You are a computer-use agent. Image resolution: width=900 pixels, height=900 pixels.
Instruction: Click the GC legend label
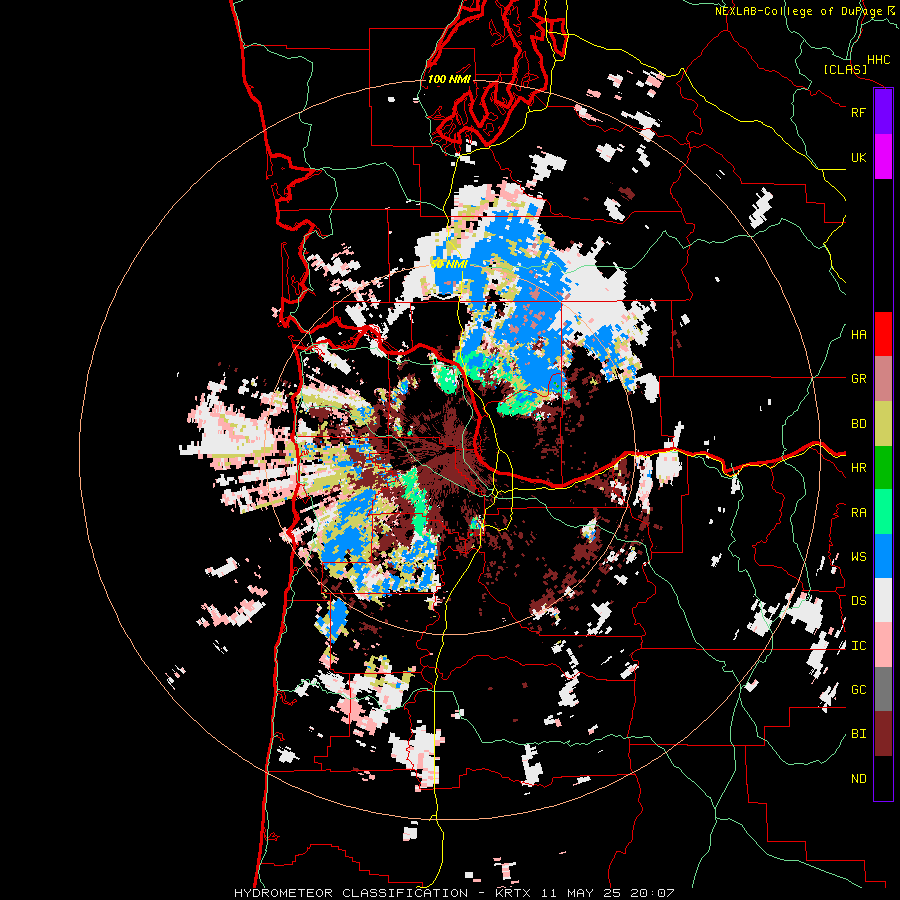[858, 690]
